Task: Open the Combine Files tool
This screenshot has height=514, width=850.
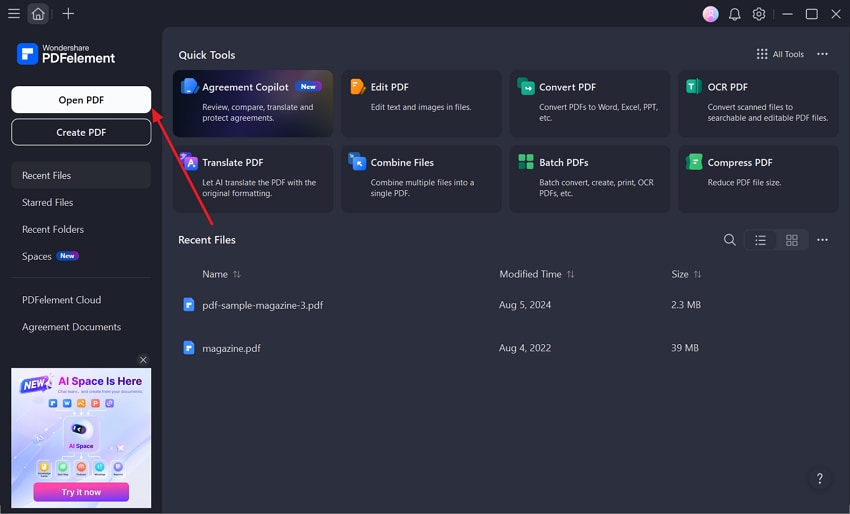Action: [x=421, y=178]
